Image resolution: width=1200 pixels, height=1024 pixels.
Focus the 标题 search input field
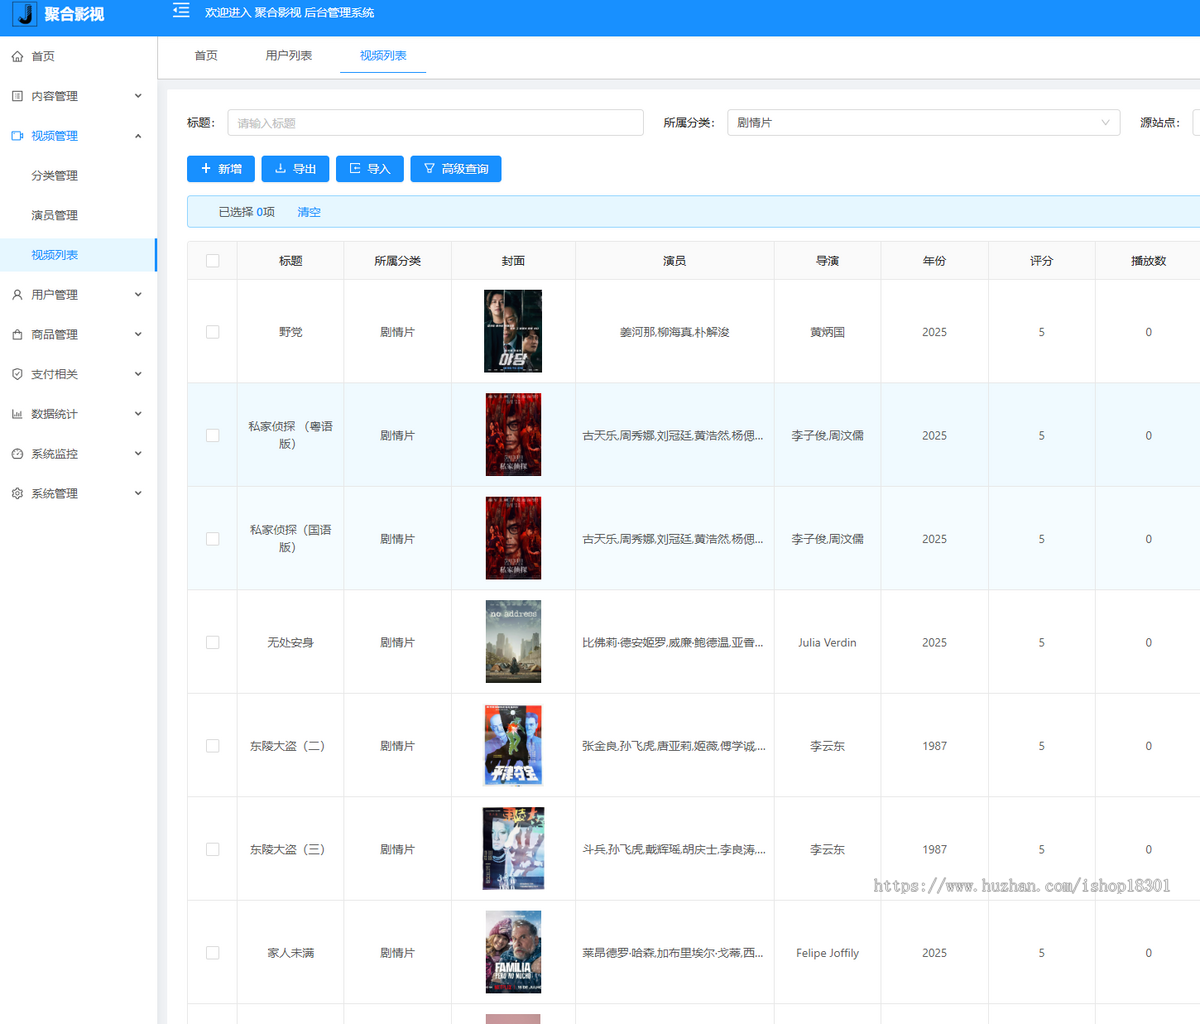[435, 123]
